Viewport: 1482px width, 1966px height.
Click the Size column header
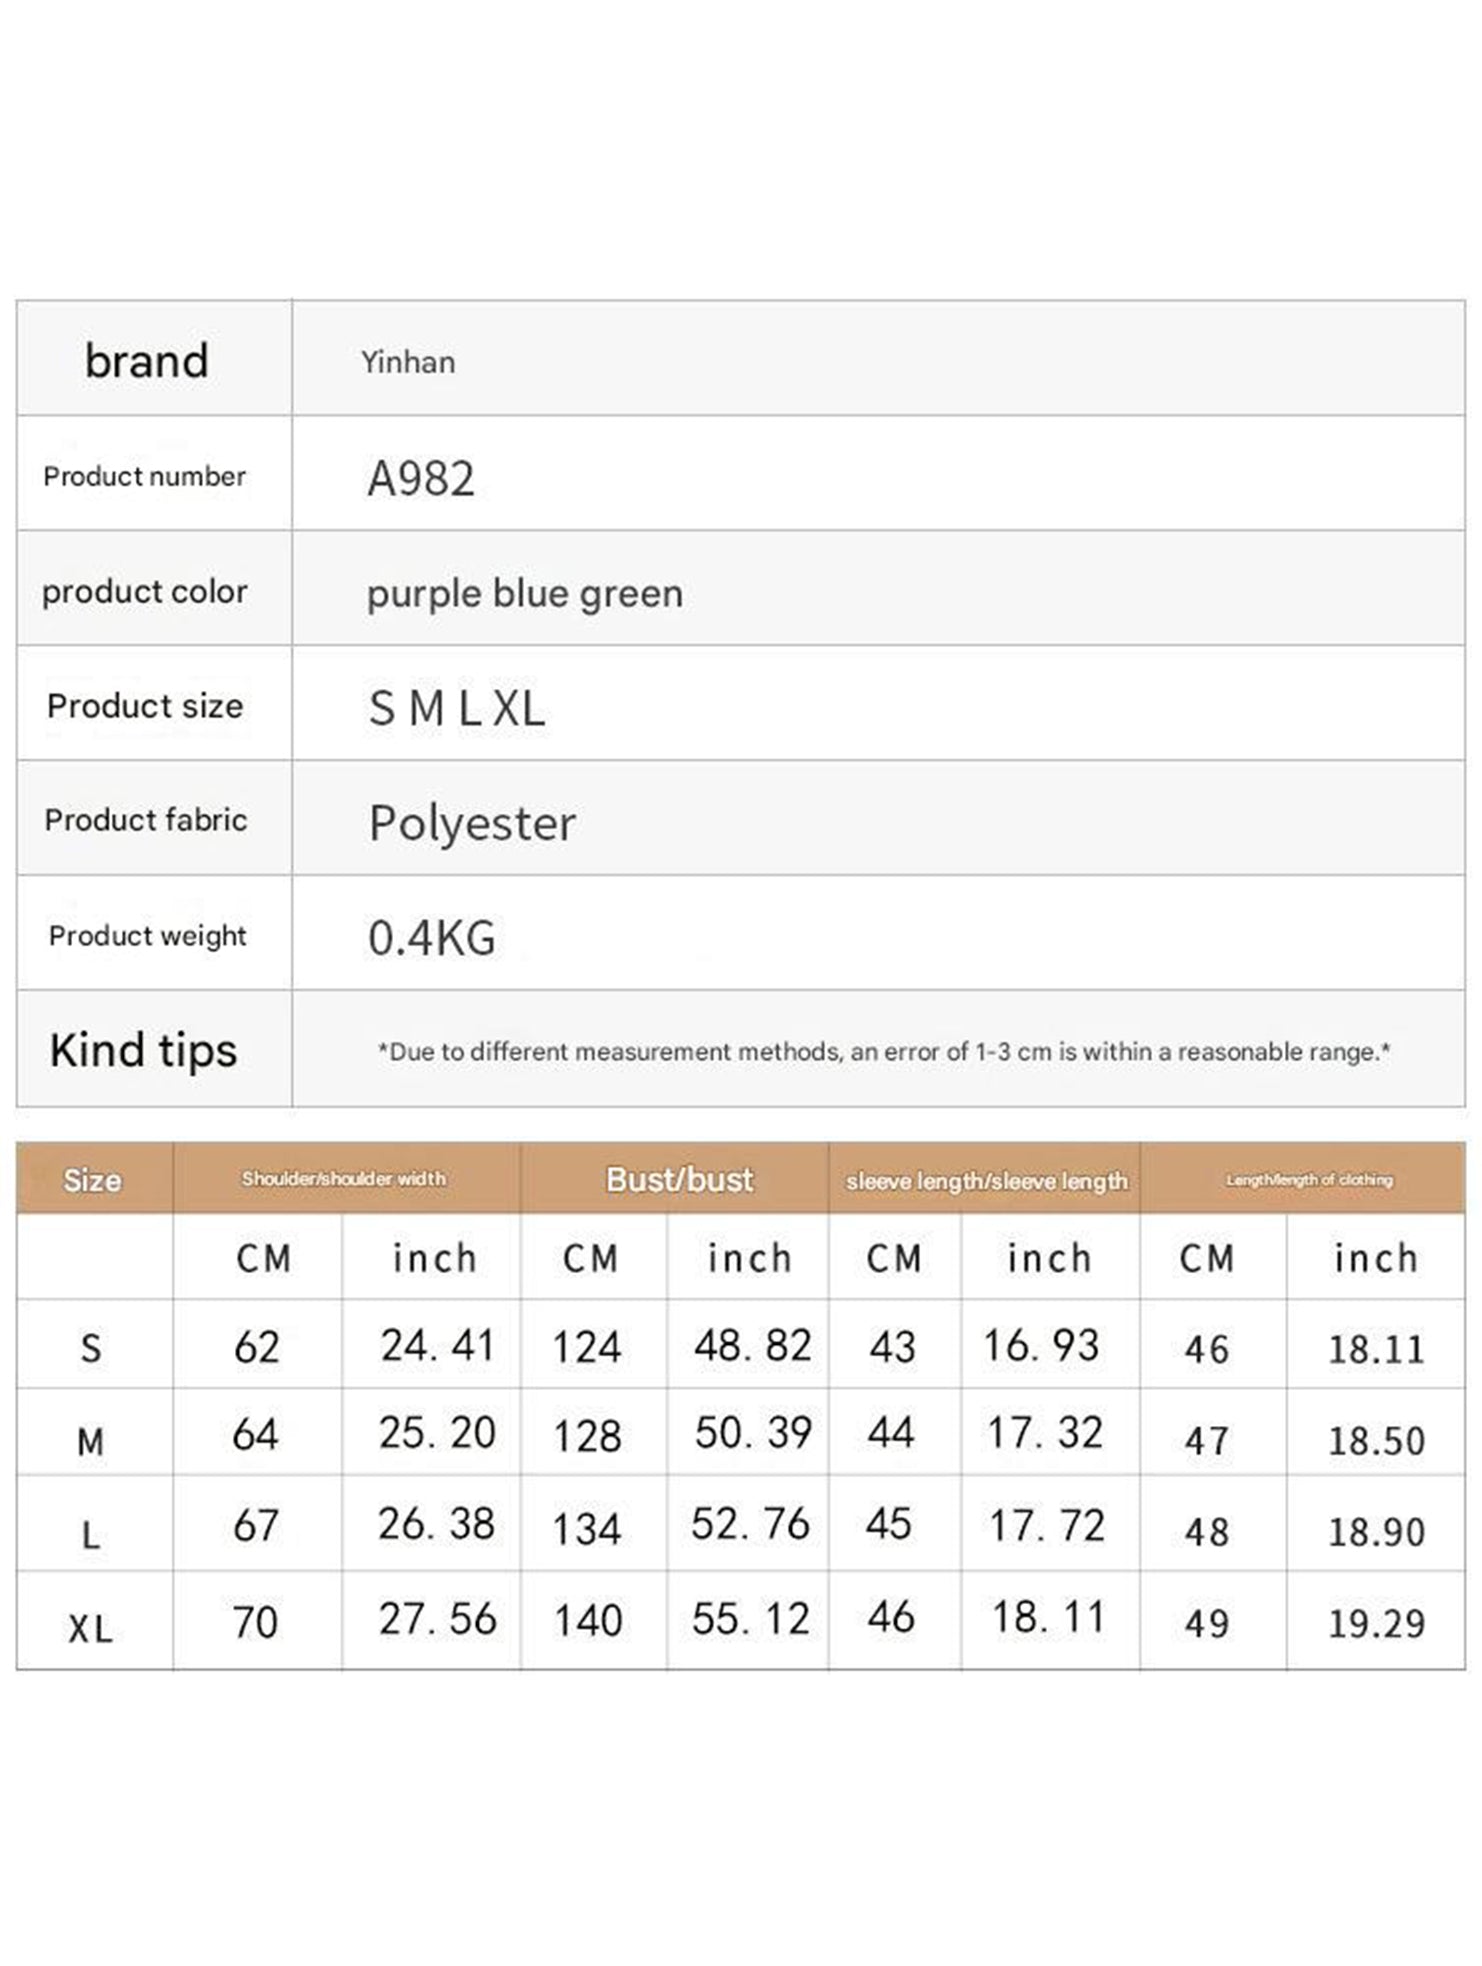(92, 1180)
